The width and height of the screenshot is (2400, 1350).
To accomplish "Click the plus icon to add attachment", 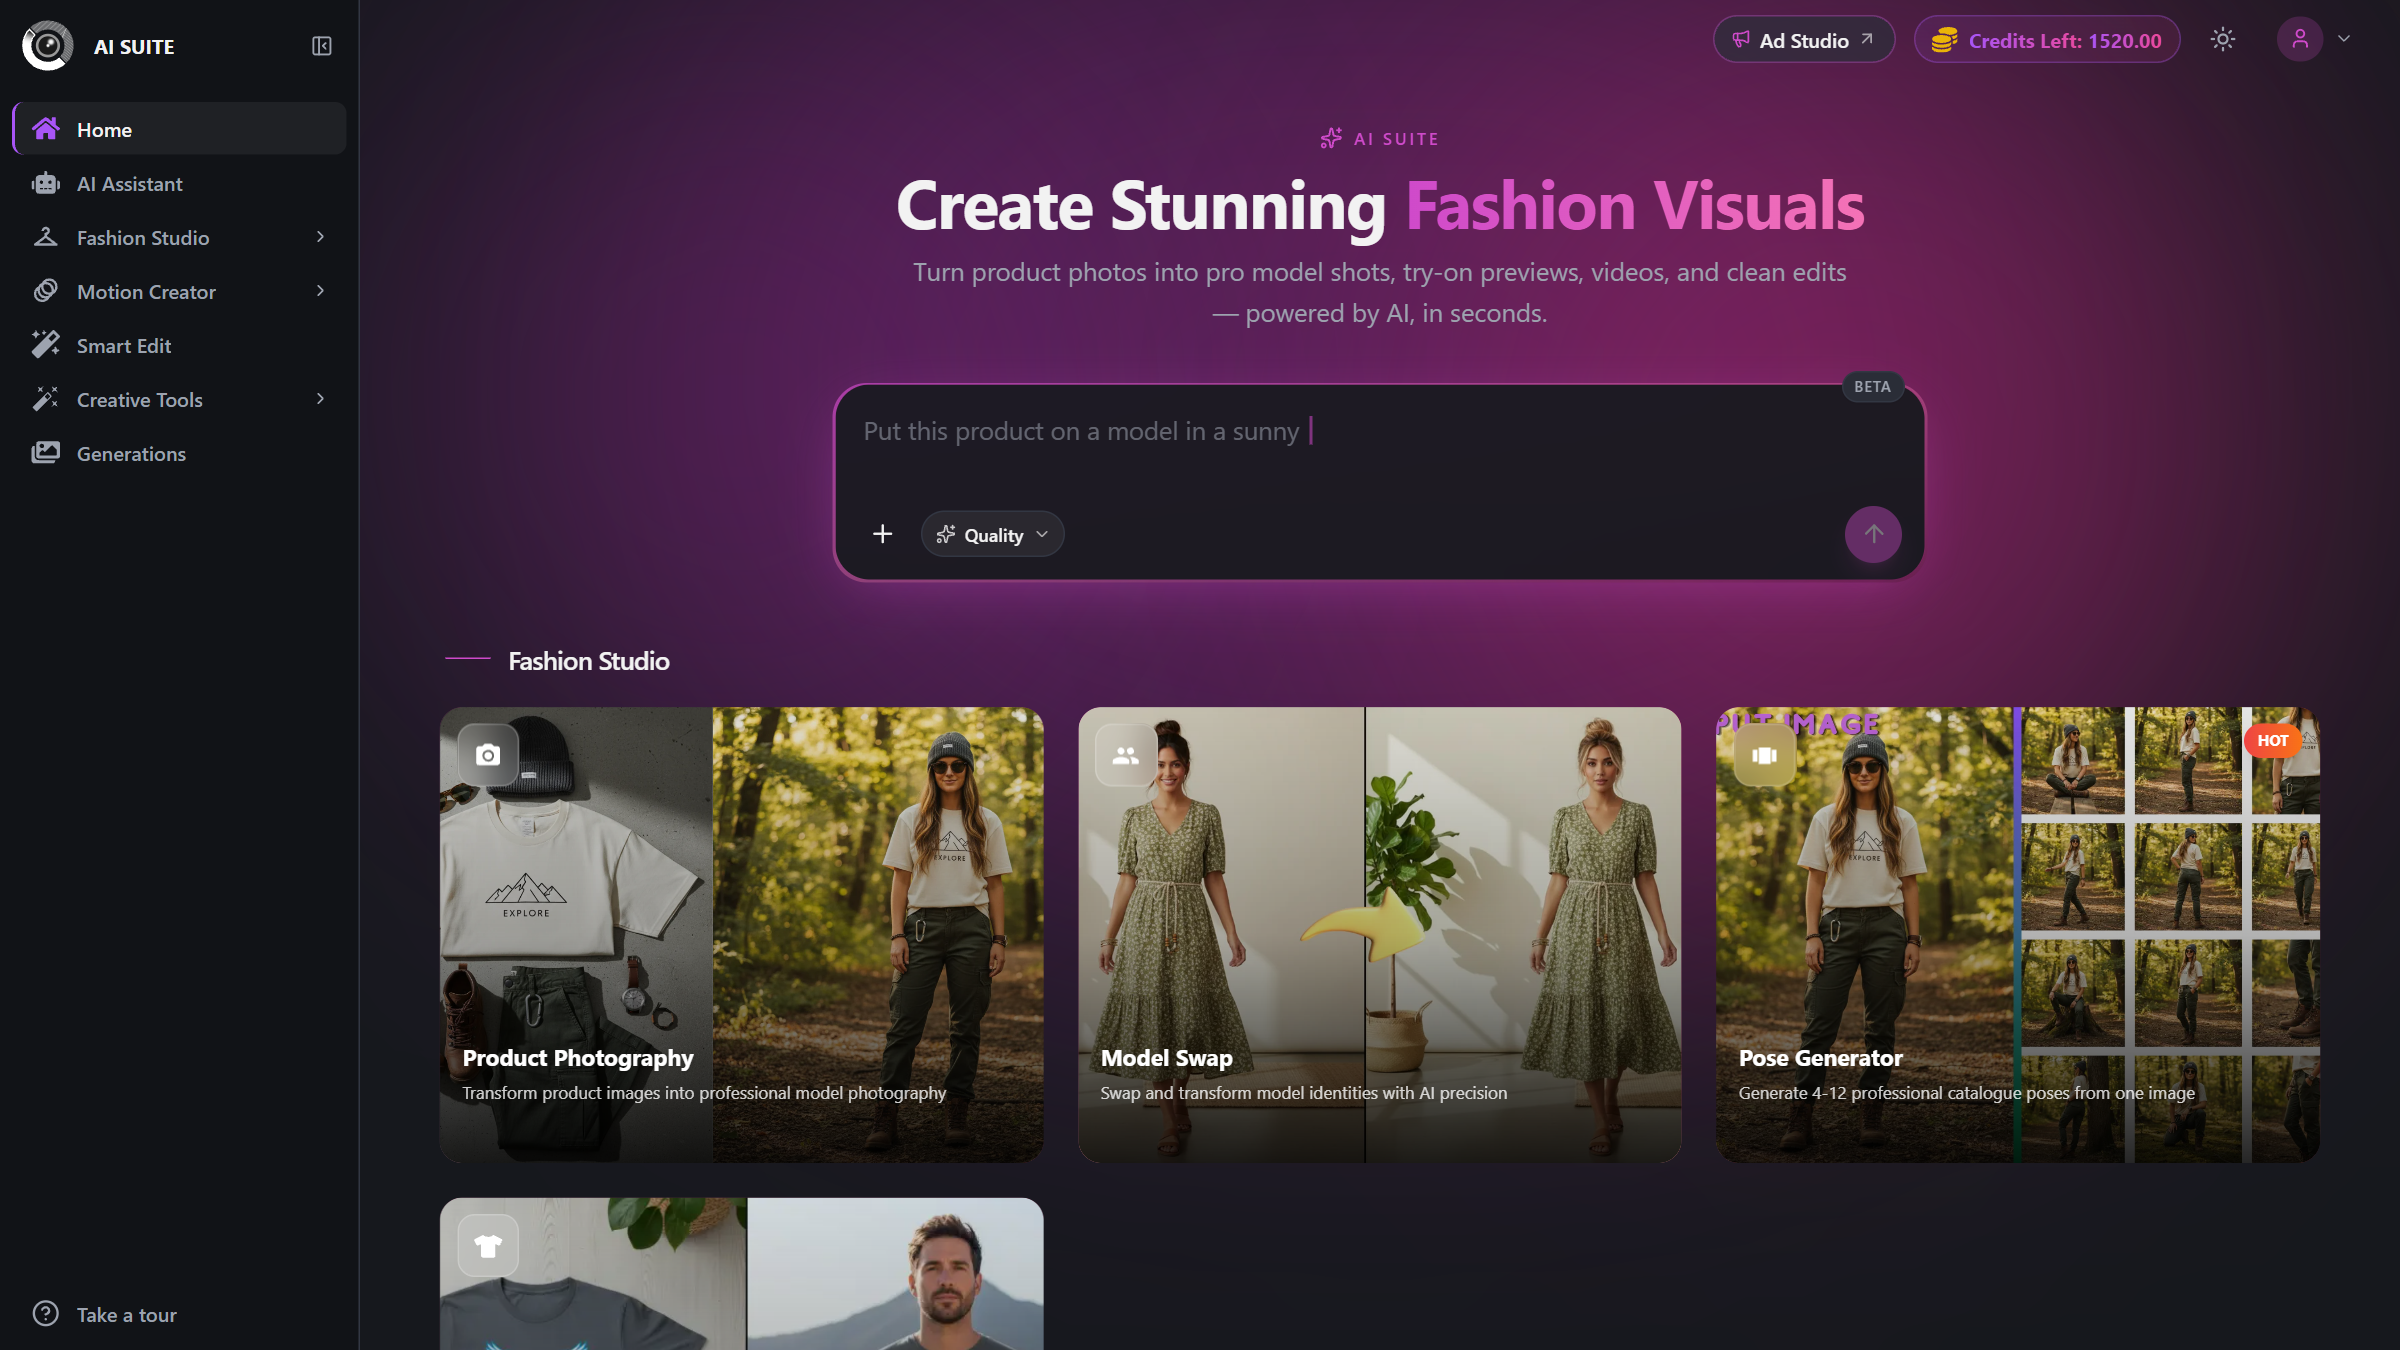I will [x=882, y=534].
